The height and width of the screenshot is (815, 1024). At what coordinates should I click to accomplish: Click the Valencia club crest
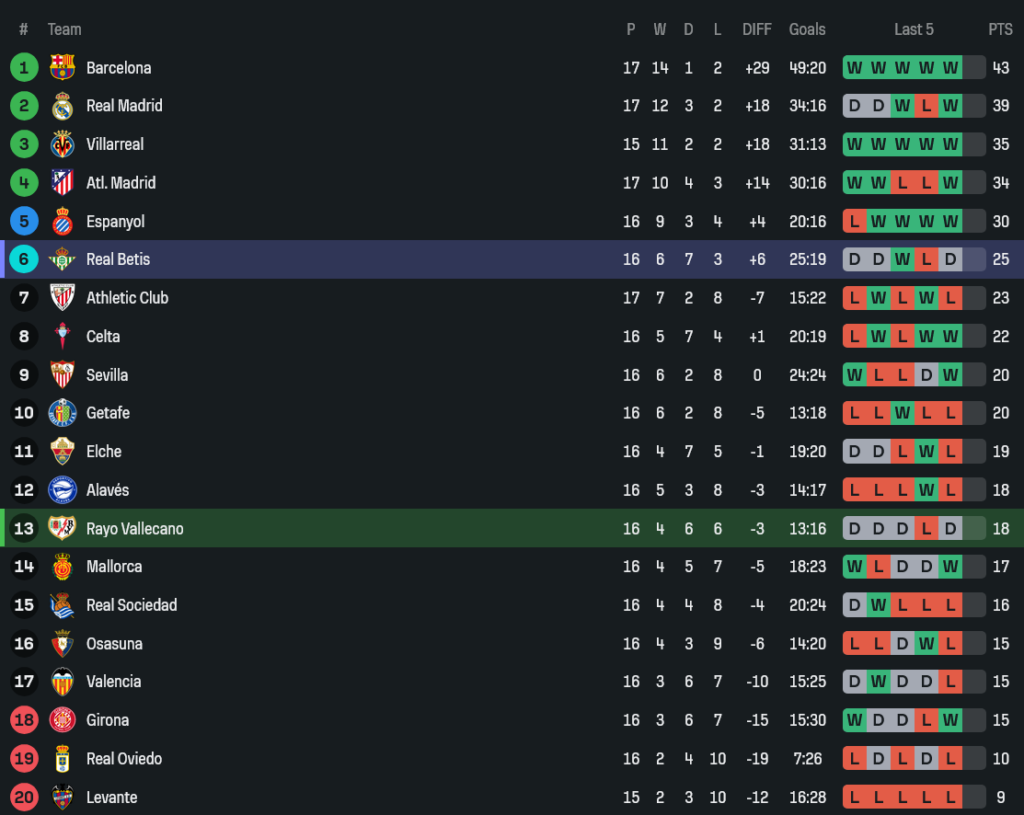62,682
